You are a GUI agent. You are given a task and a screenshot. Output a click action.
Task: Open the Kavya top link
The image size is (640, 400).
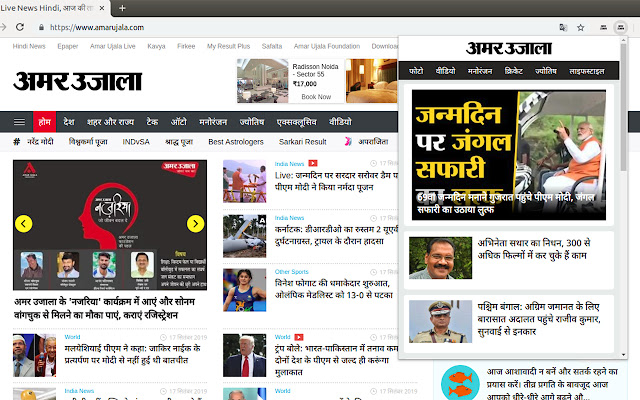156,46
